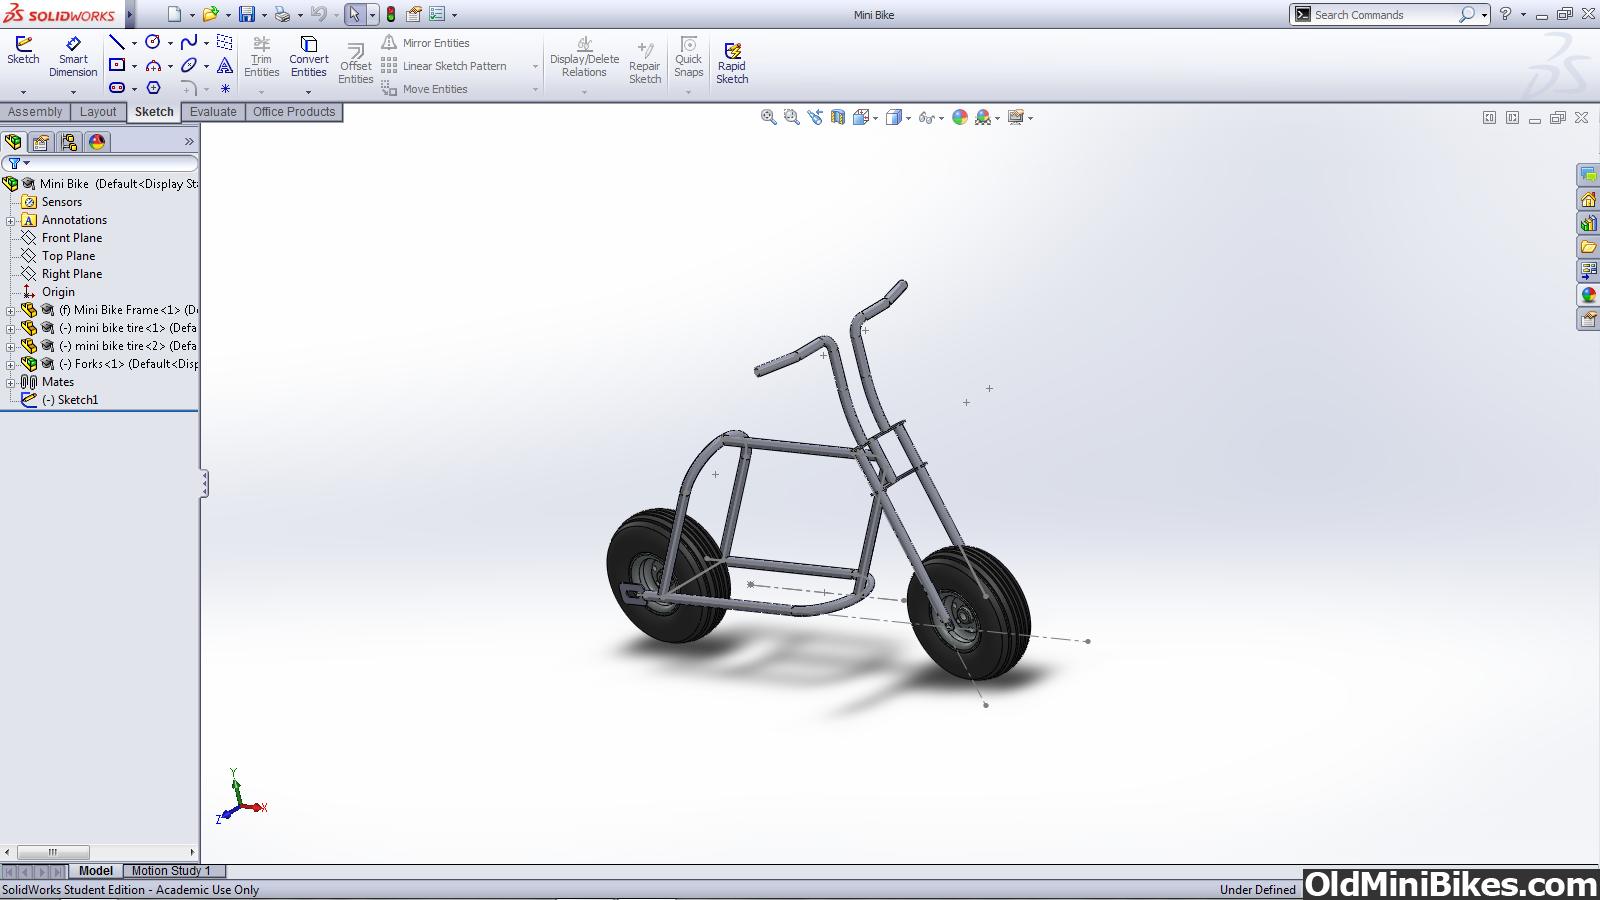Switch to the Evaluate tab
This screenshot has height=900, width=1600.
[213, 112]
